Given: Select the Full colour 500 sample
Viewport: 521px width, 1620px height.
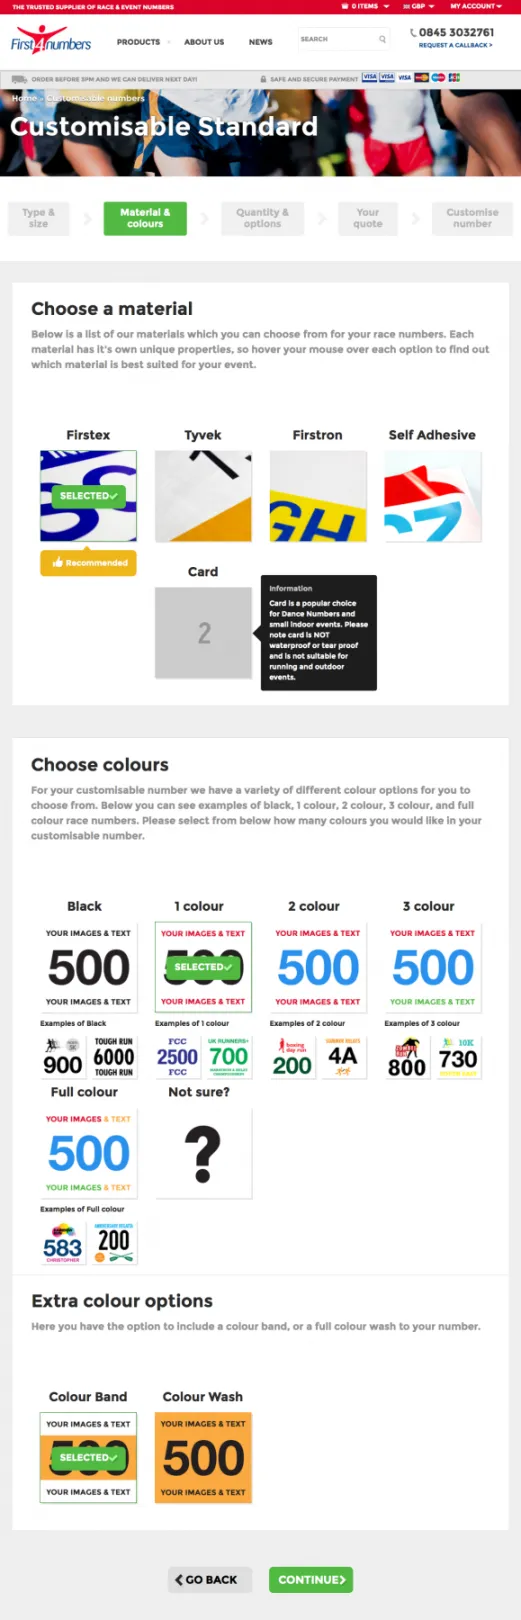Looking at the screenshot, I should coord(88,1153).
